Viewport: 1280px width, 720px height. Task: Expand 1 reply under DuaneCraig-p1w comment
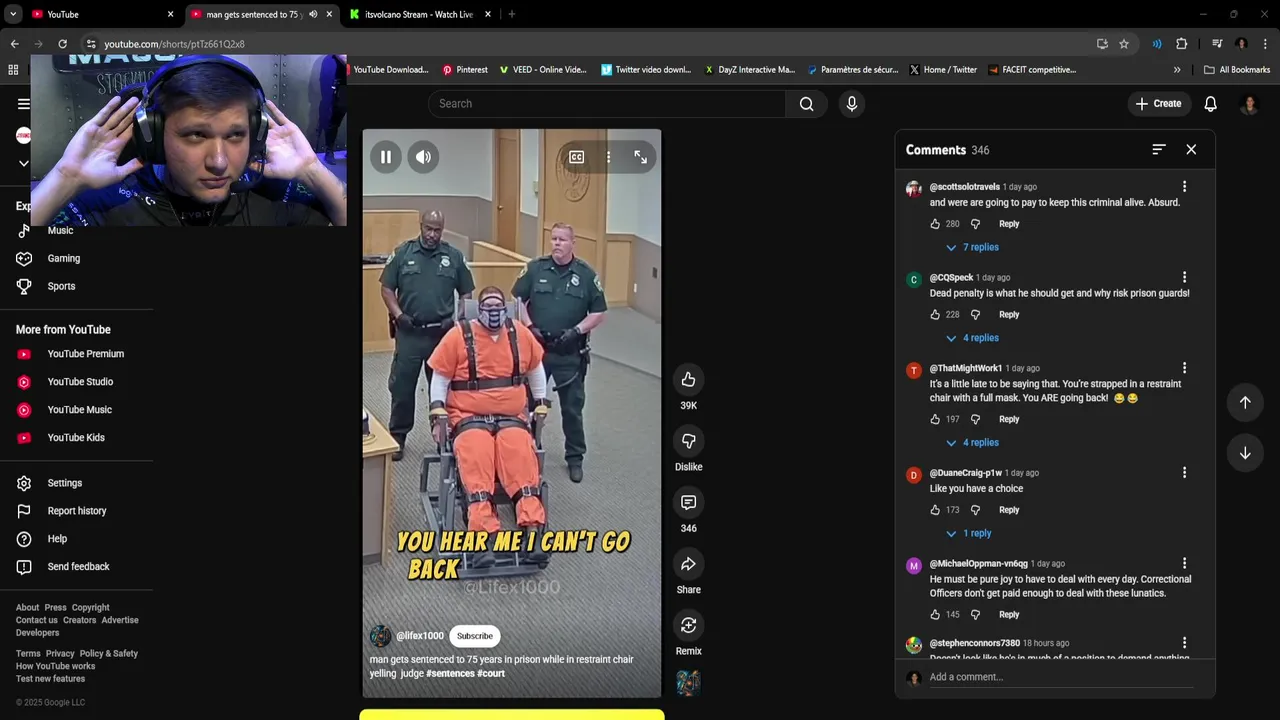(x=969, y=534)
